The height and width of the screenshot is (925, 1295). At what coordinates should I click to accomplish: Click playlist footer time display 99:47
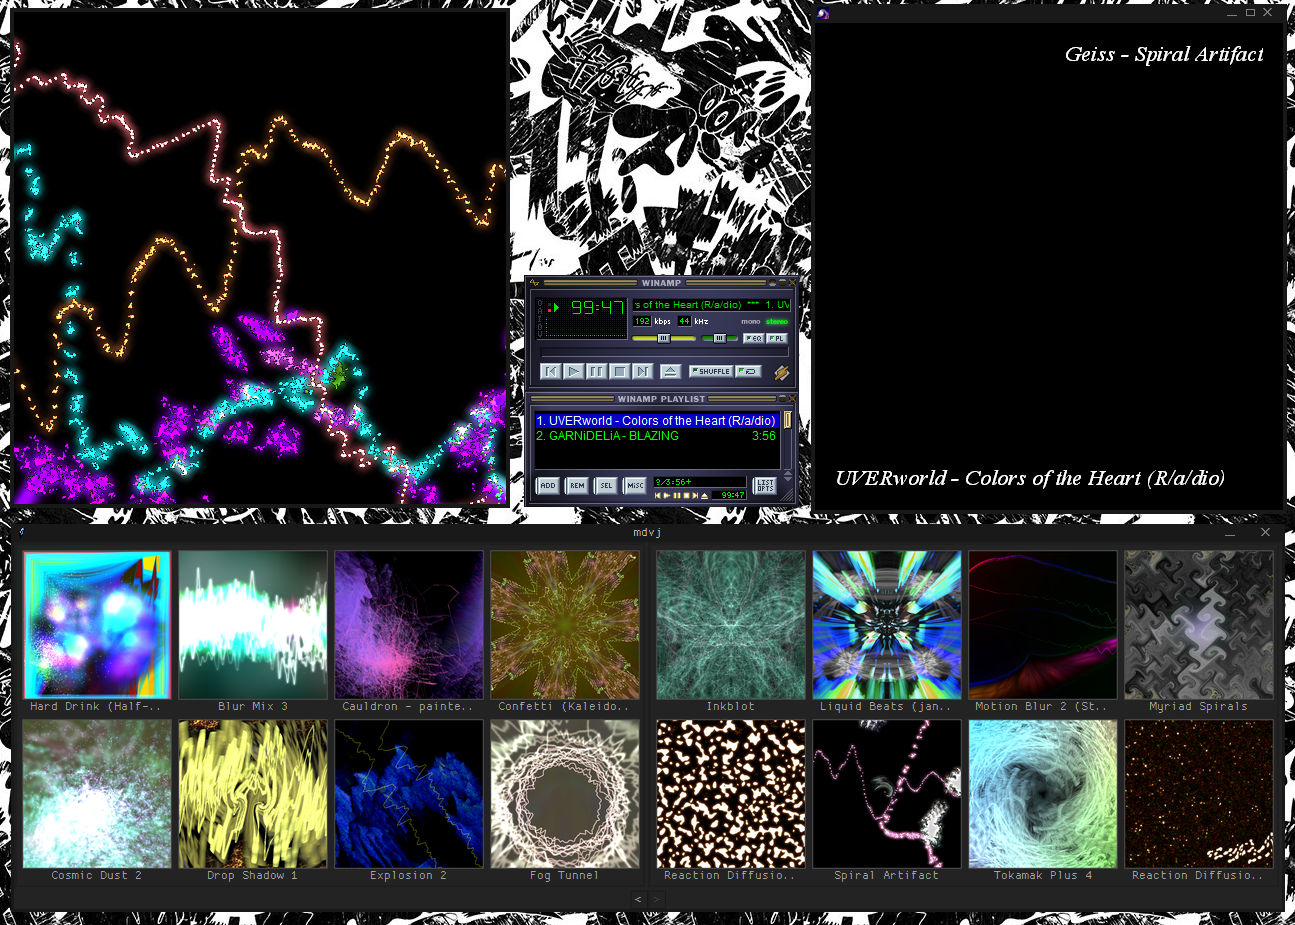click(729, 495)
